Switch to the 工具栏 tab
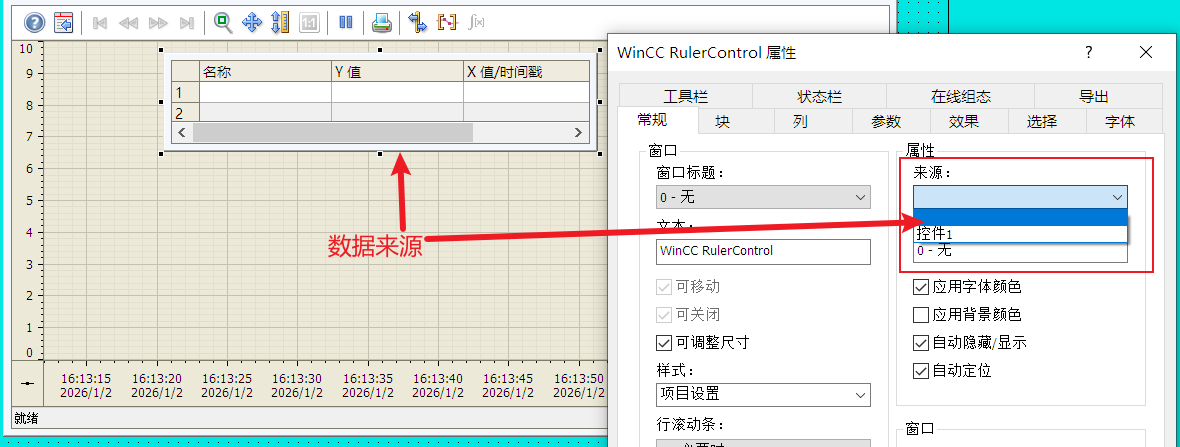Viewport: 1180px width, 447px height. point(685,97)
